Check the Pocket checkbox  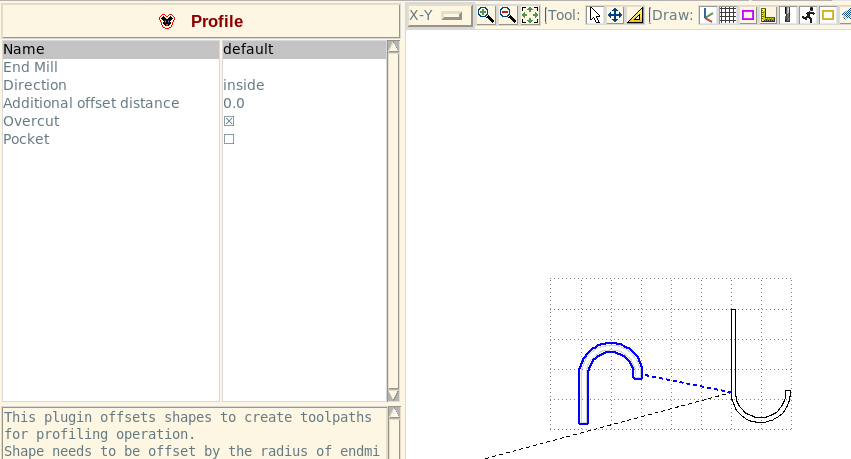[229, 139]
